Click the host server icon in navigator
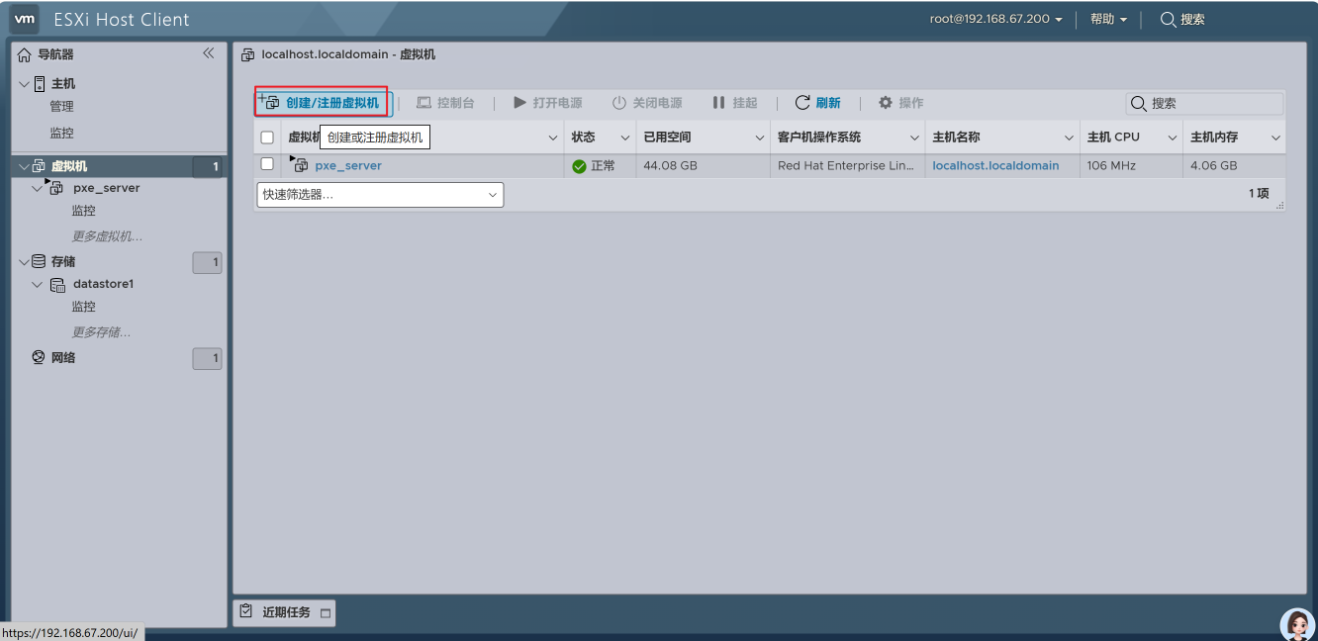The height and width of the screenshot is (641, 1318). pyautogui.click(x=40, y=84)
